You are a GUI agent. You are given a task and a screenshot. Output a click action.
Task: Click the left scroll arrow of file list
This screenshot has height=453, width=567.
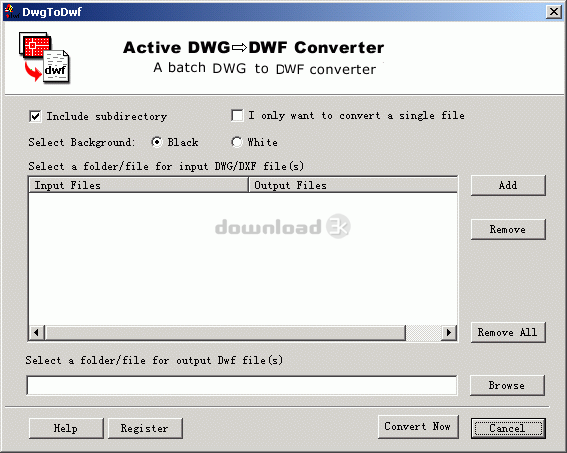[37, 332]
